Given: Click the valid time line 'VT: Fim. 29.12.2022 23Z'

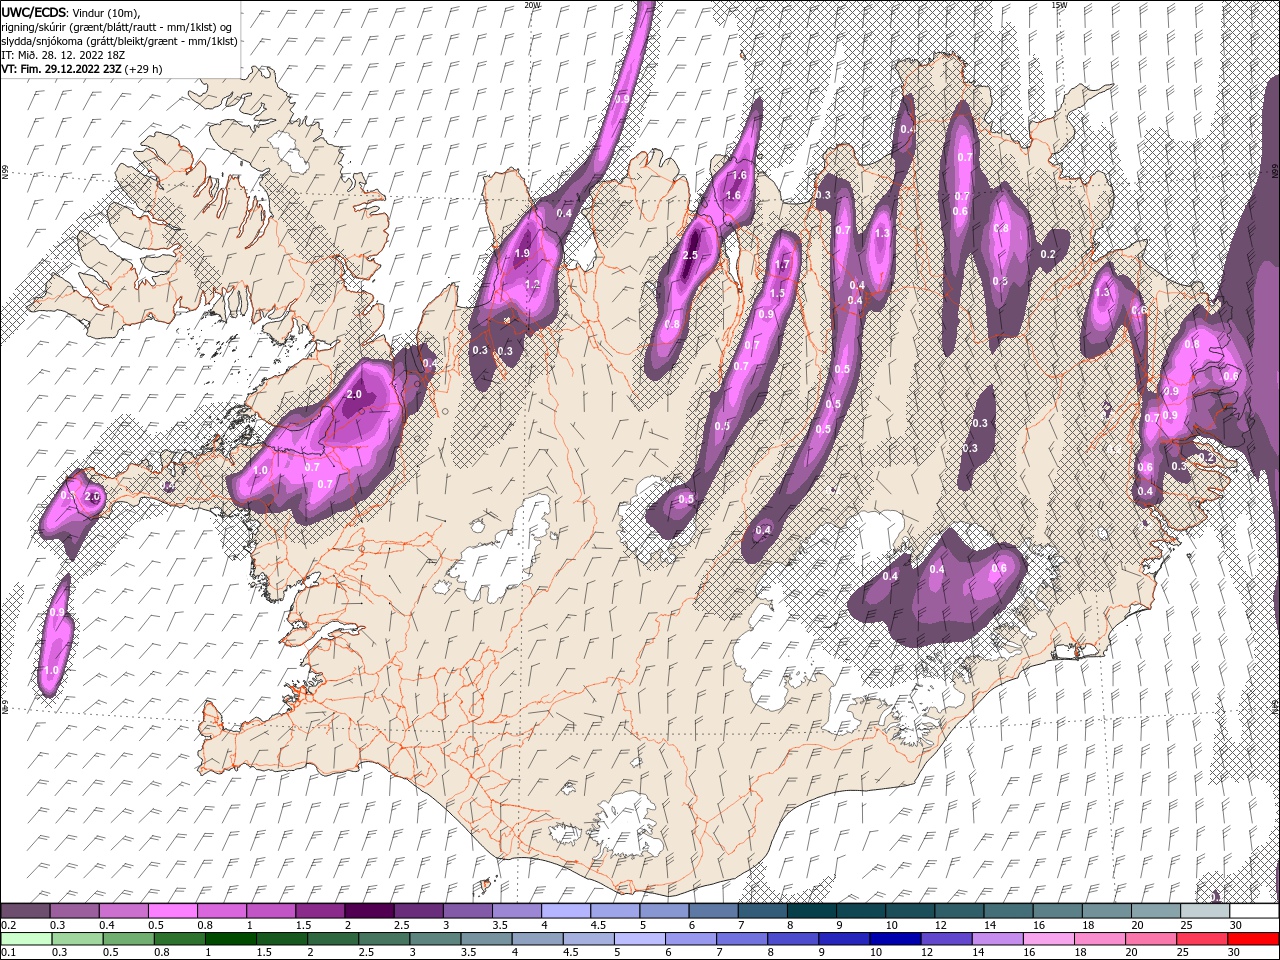Looking at the screenshot, I should pos(64,69).
